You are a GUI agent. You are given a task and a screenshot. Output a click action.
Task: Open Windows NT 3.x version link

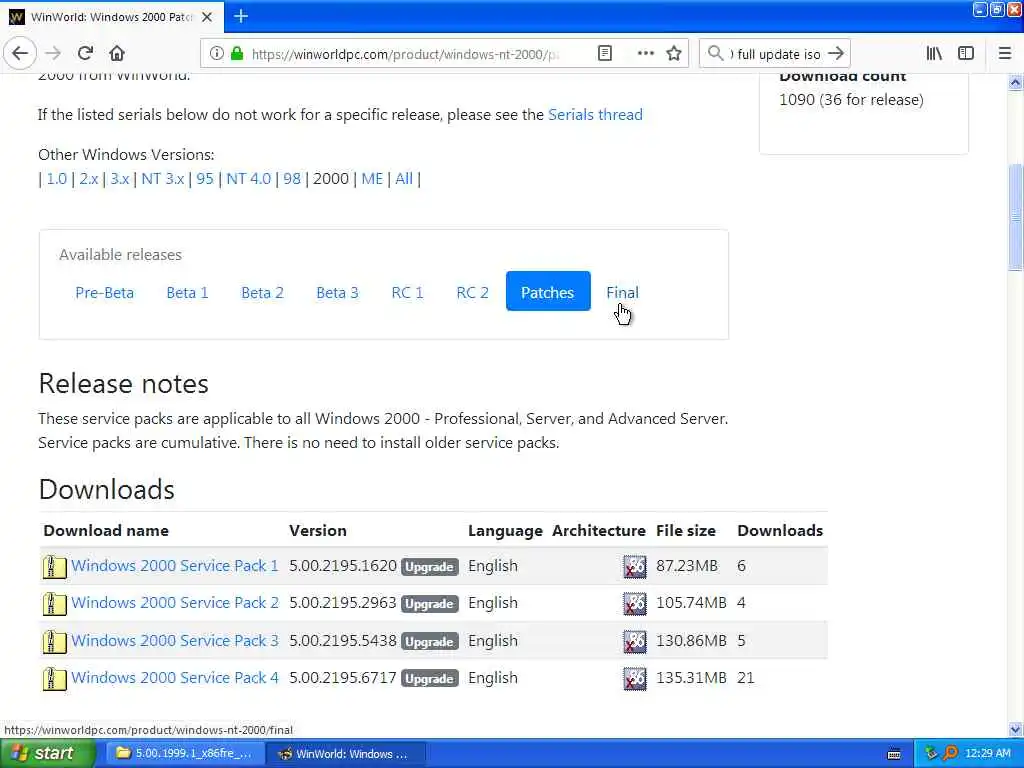click(163, 178)
